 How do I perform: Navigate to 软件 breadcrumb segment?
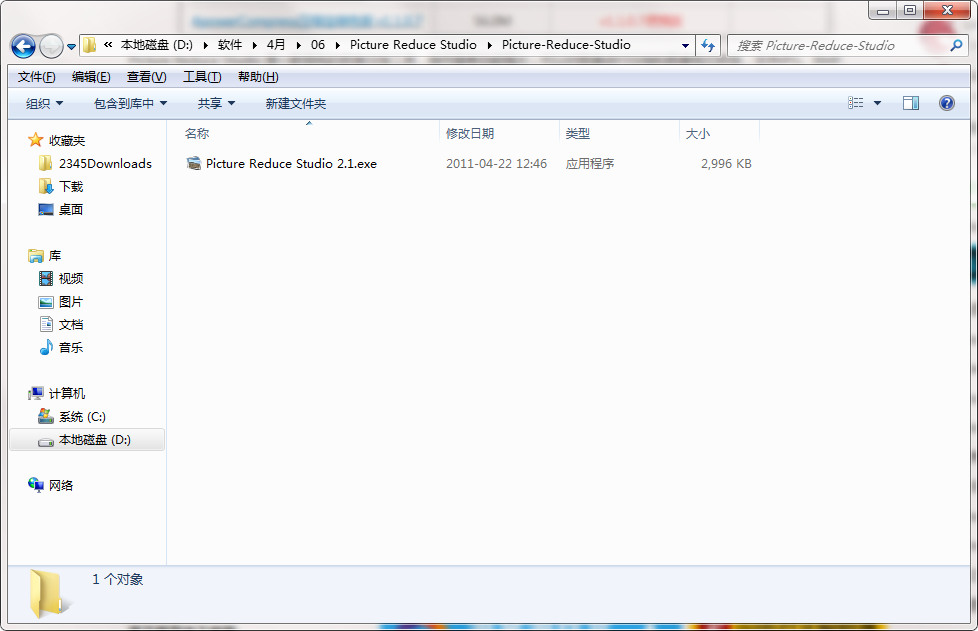coord(230,45)
